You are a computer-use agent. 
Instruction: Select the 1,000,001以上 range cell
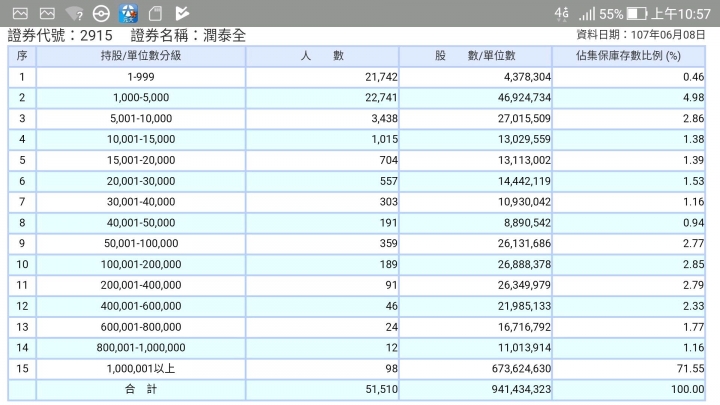click(141, 369)
